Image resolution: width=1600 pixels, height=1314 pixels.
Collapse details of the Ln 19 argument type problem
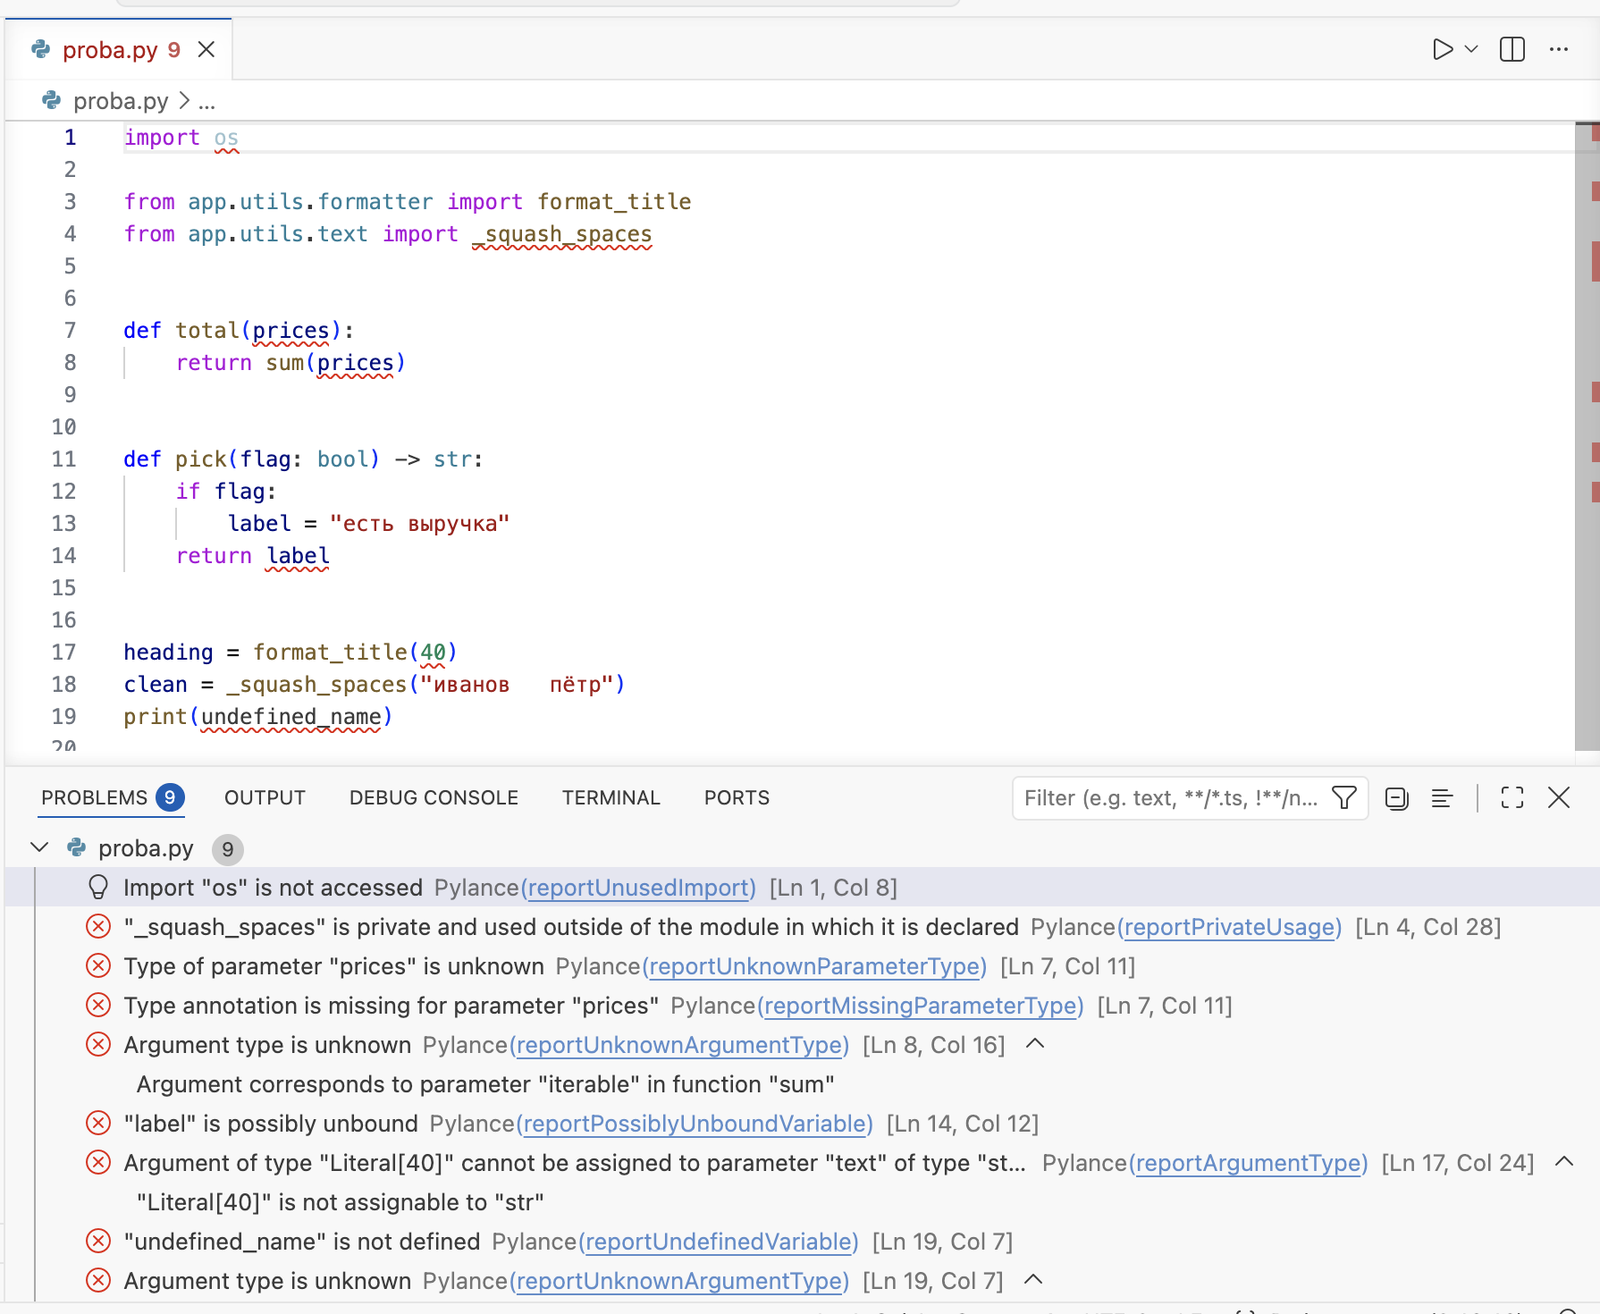tap(1033, 1280)
